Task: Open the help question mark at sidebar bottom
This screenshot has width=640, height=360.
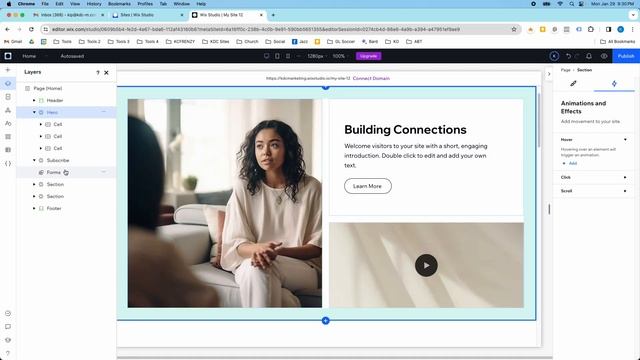Action: pyautogui.click(x=8, y=353)
